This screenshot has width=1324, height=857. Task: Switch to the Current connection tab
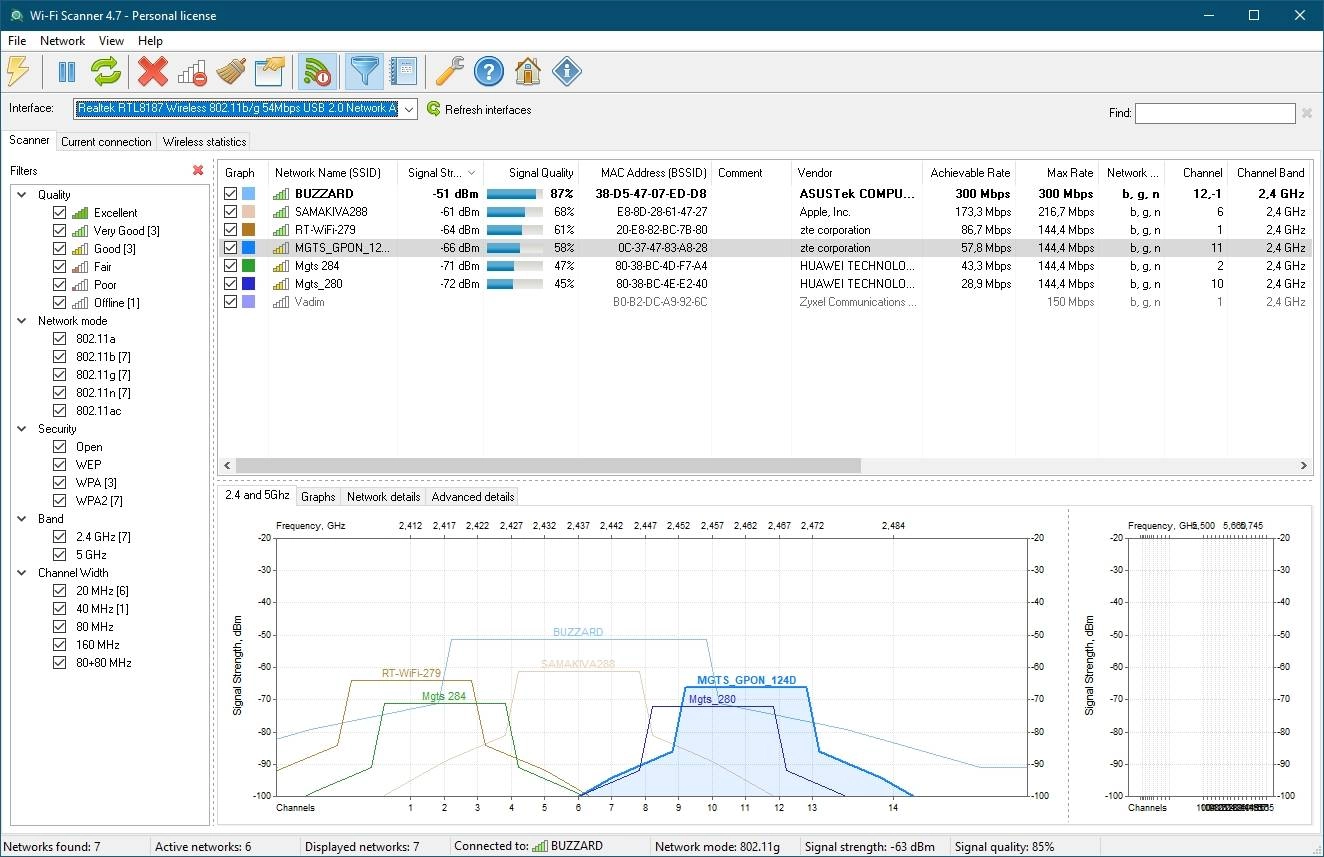106,142
